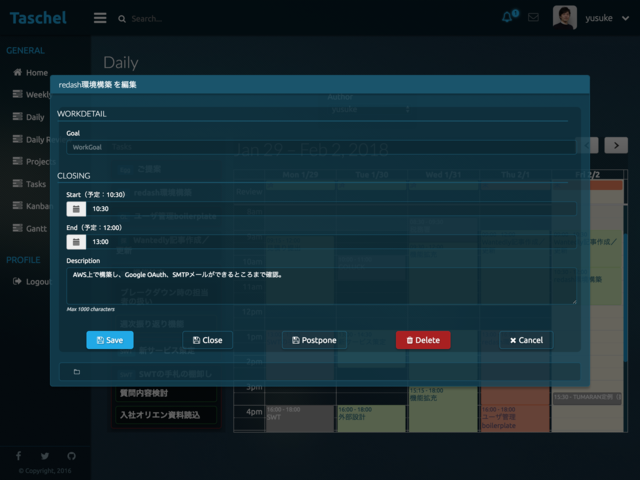
Task: Open the Facebook footer icon
Action: pos(19,456)
